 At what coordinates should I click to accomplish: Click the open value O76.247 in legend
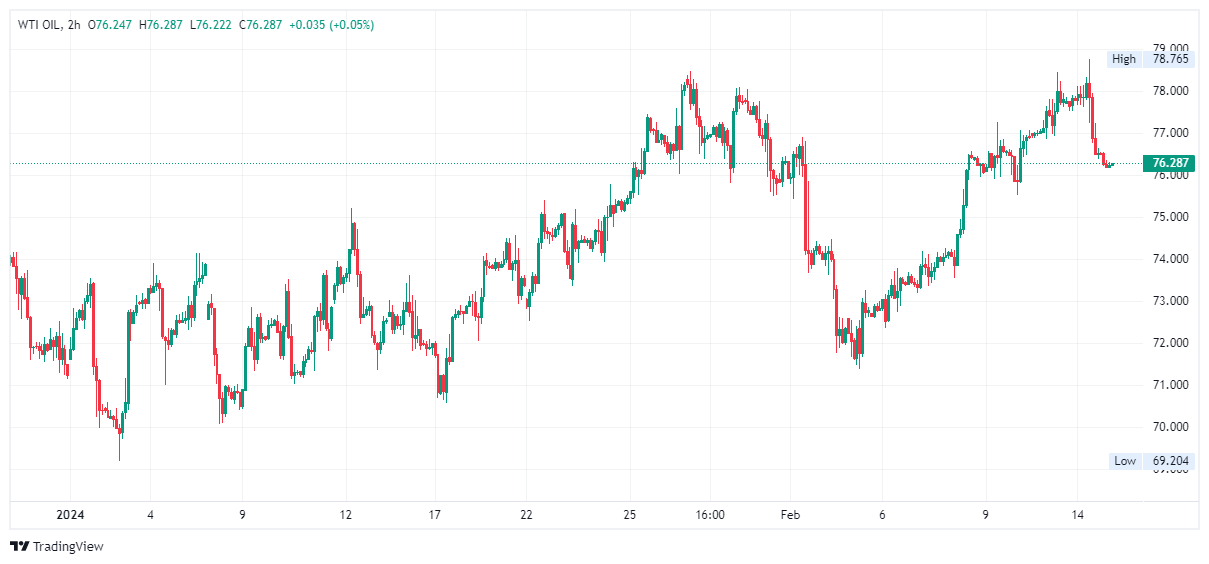[113, 25]
